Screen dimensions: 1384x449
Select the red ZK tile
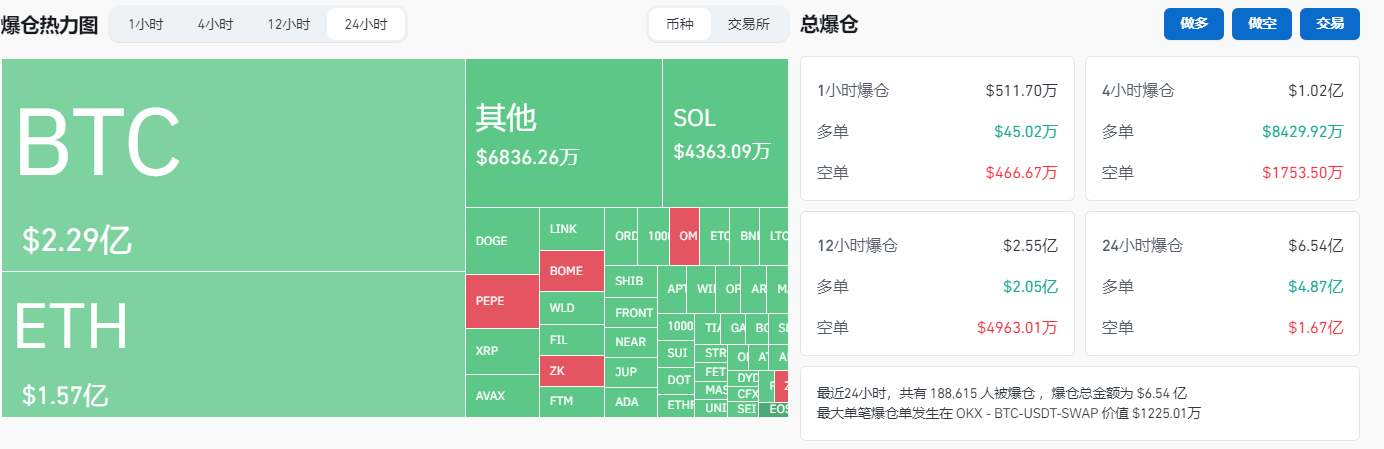pos(572,371)
